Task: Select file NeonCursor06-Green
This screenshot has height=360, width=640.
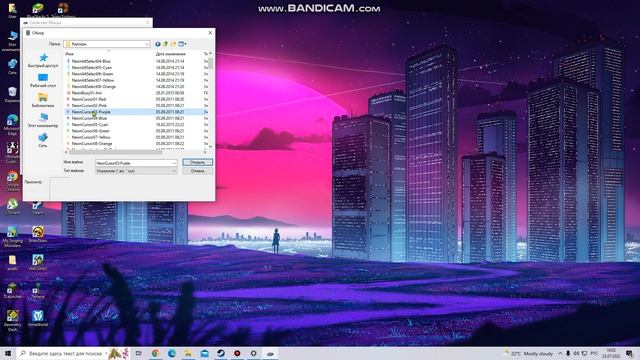Action: tap(90, 131)
